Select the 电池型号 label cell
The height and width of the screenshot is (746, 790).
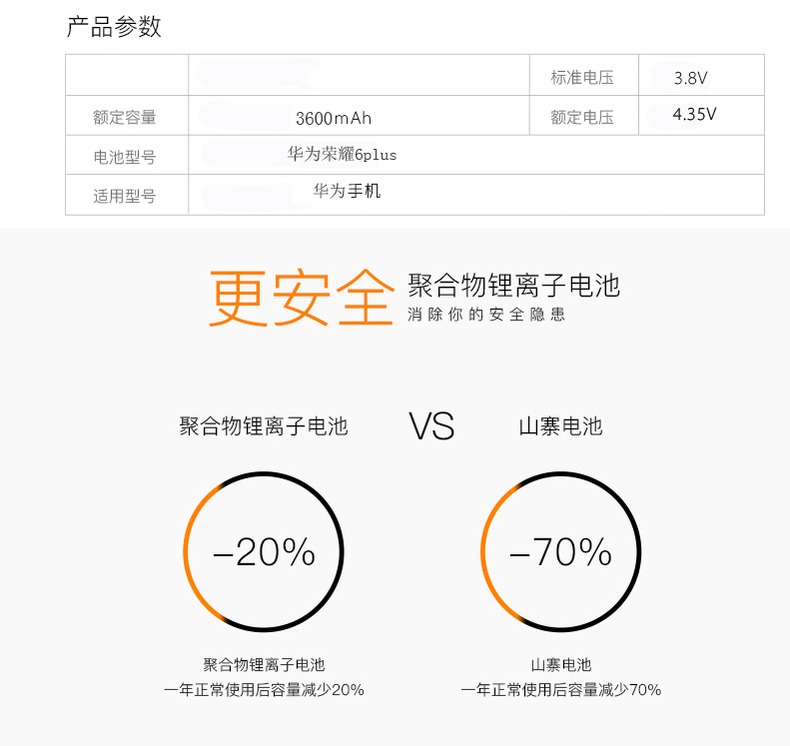tap(125, 157)
